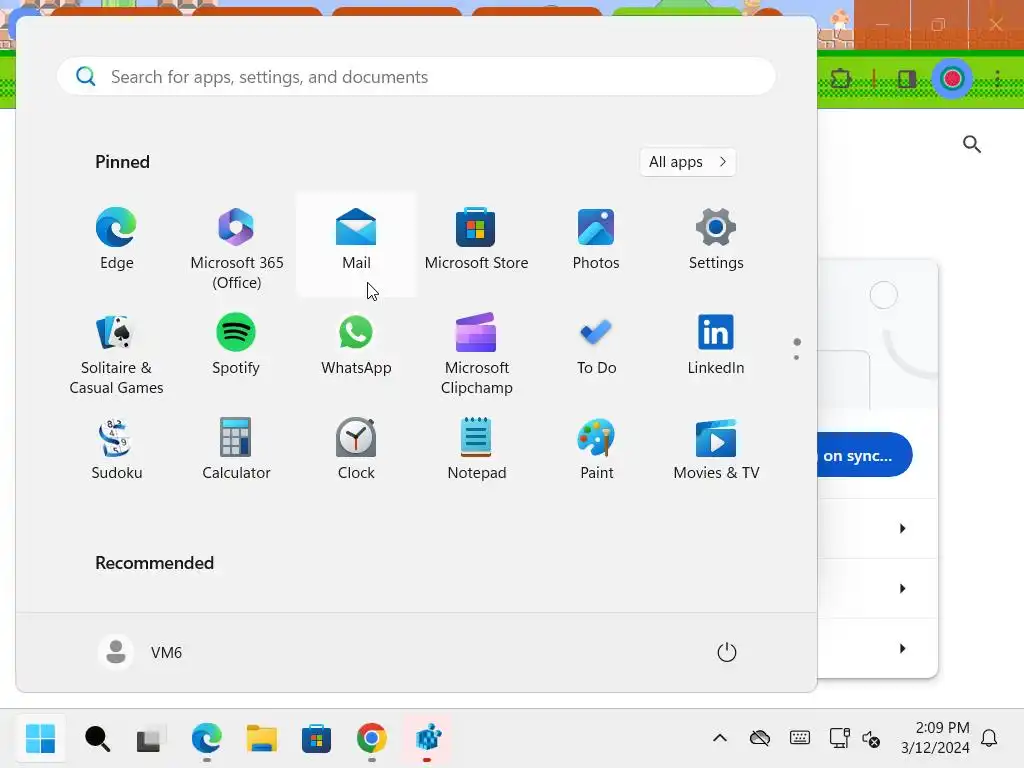The image size is (1024, 768).
Task: Click the muted volume tray icon
Action: tap(871, 739)
